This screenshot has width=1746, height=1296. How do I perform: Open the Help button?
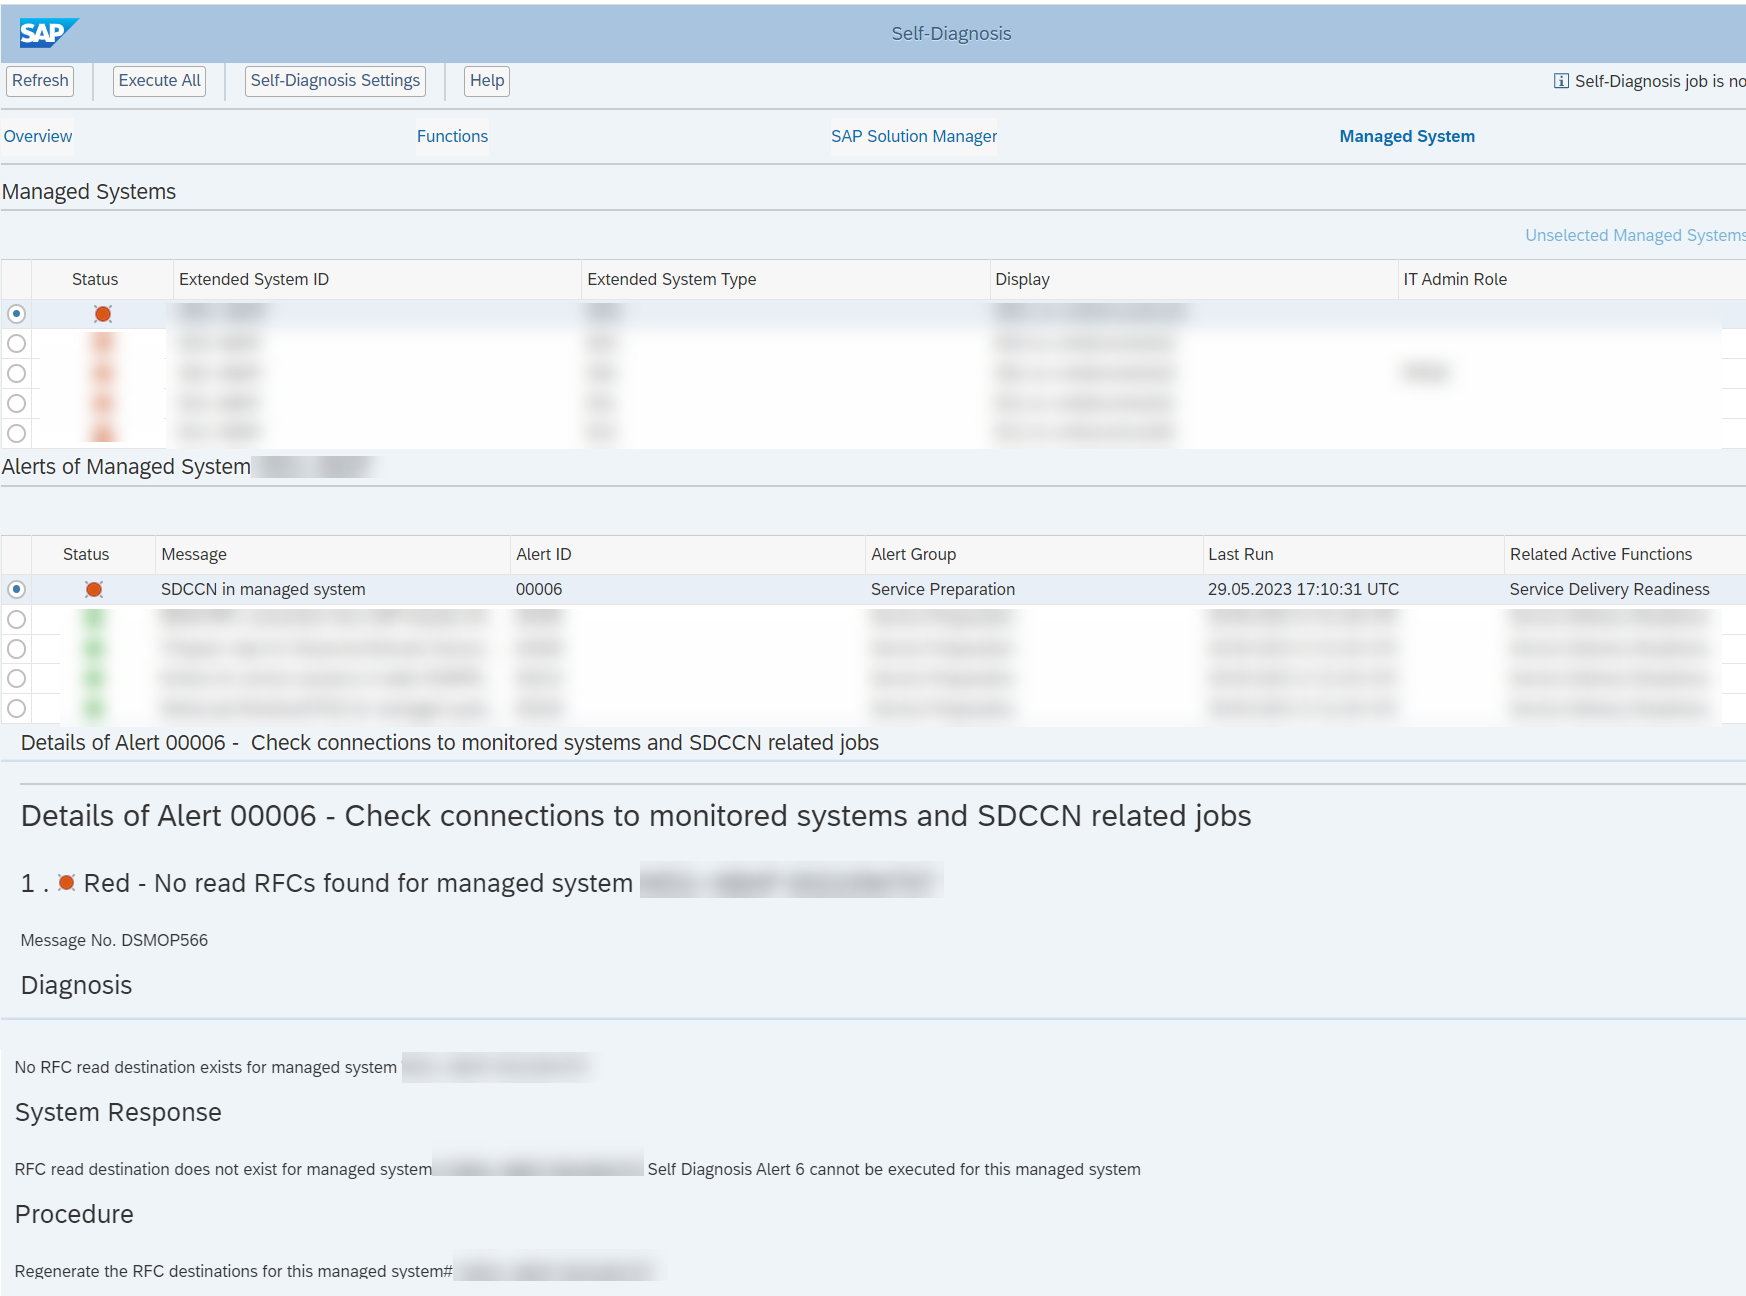point(487,81)
